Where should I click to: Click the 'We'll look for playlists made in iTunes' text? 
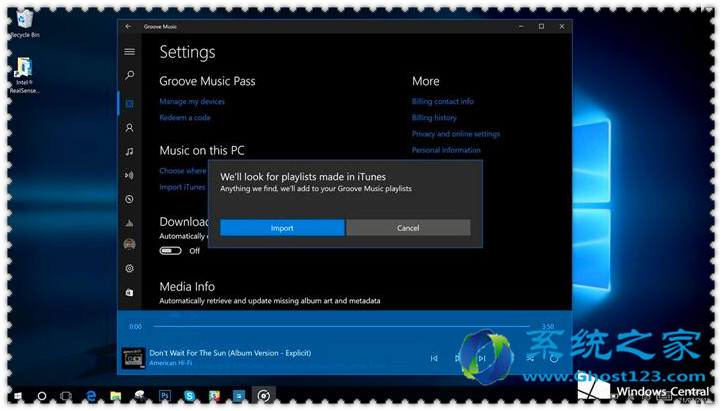303,177
